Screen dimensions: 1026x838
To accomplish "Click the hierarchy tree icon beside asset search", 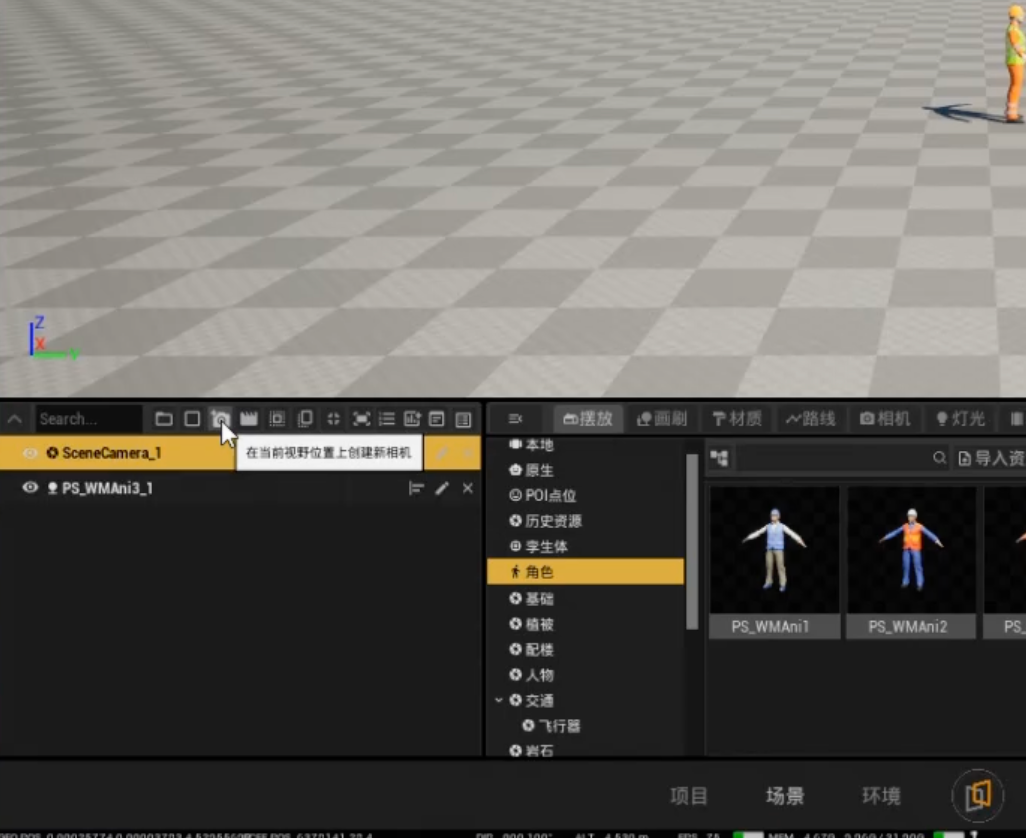I will (719, 458).
